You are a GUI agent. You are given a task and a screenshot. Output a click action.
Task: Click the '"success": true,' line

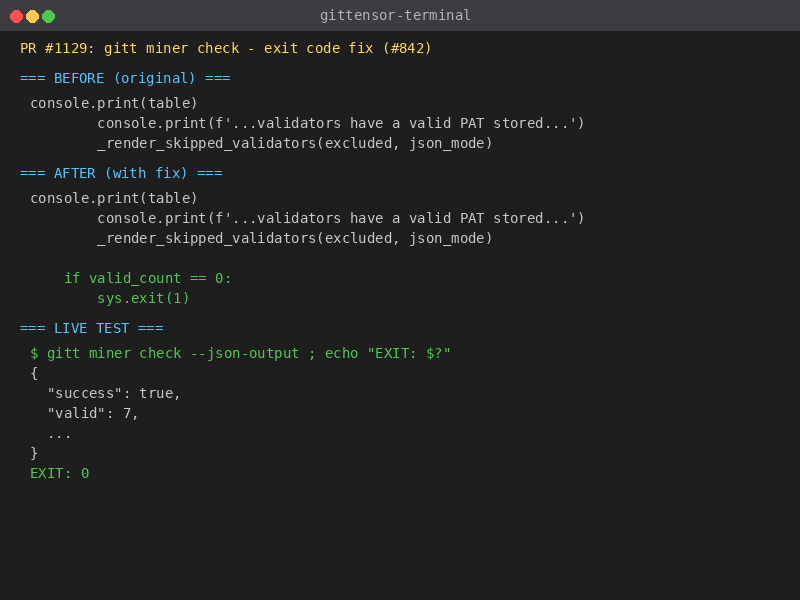(x=114, y=393)
